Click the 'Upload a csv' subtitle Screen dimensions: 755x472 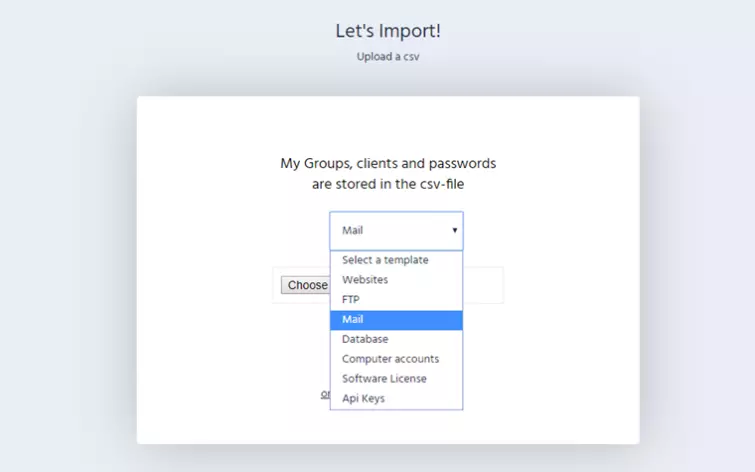pos(388,57)
